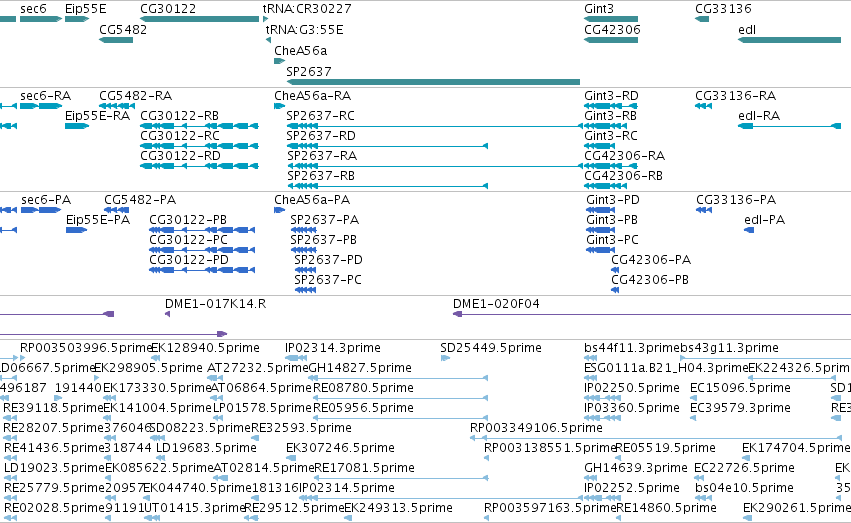
Task: Click the CheA56a gene label
Action: click(301, 50)
